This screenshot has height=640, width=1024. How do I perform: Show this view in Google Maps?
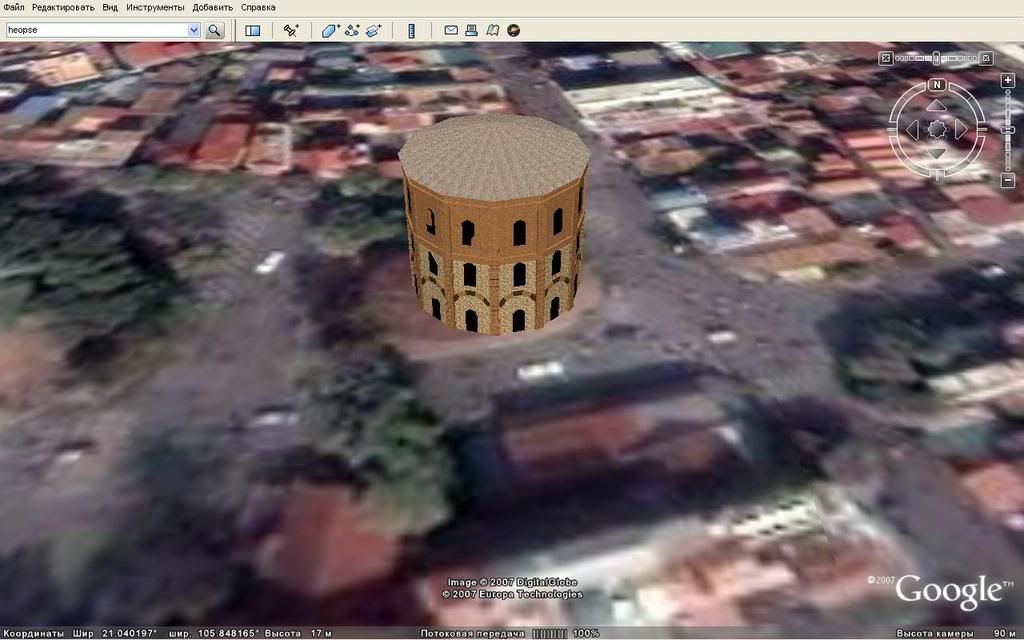[x=492, y=30]
